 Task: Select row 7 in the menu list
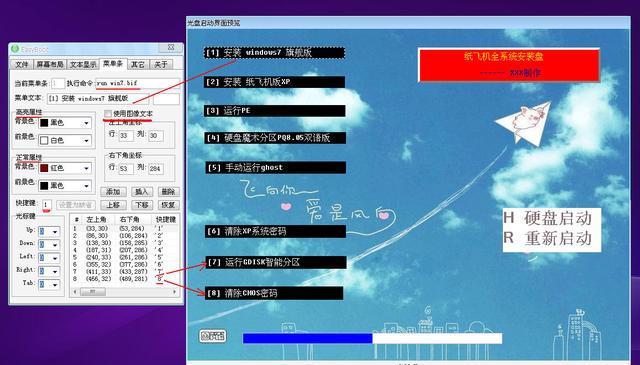pyautogui.click(x=124, y=272)
